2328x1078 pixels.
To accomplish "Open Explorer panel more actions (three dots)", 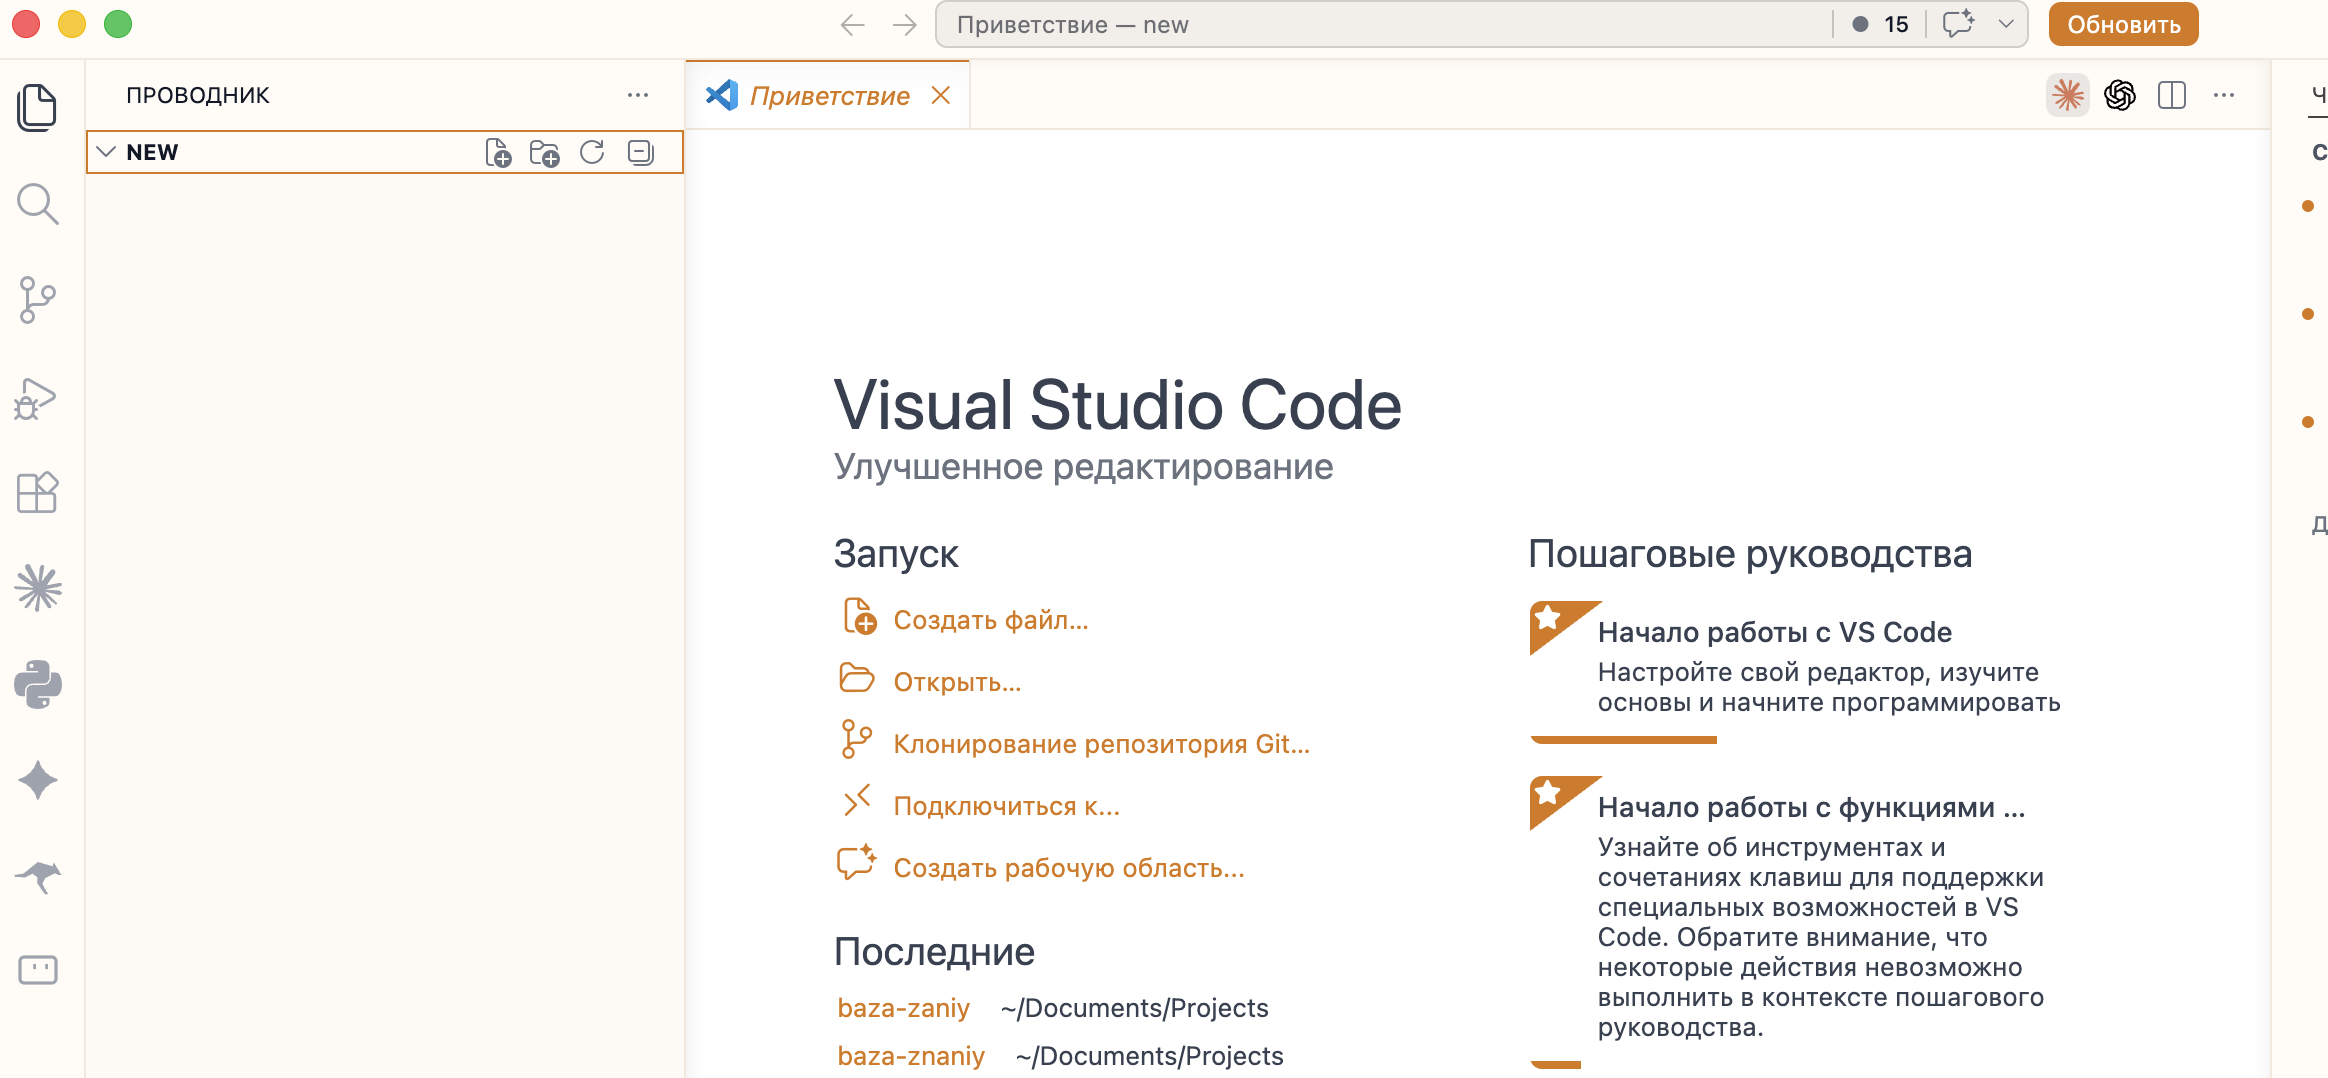I will tap(638, 95).
